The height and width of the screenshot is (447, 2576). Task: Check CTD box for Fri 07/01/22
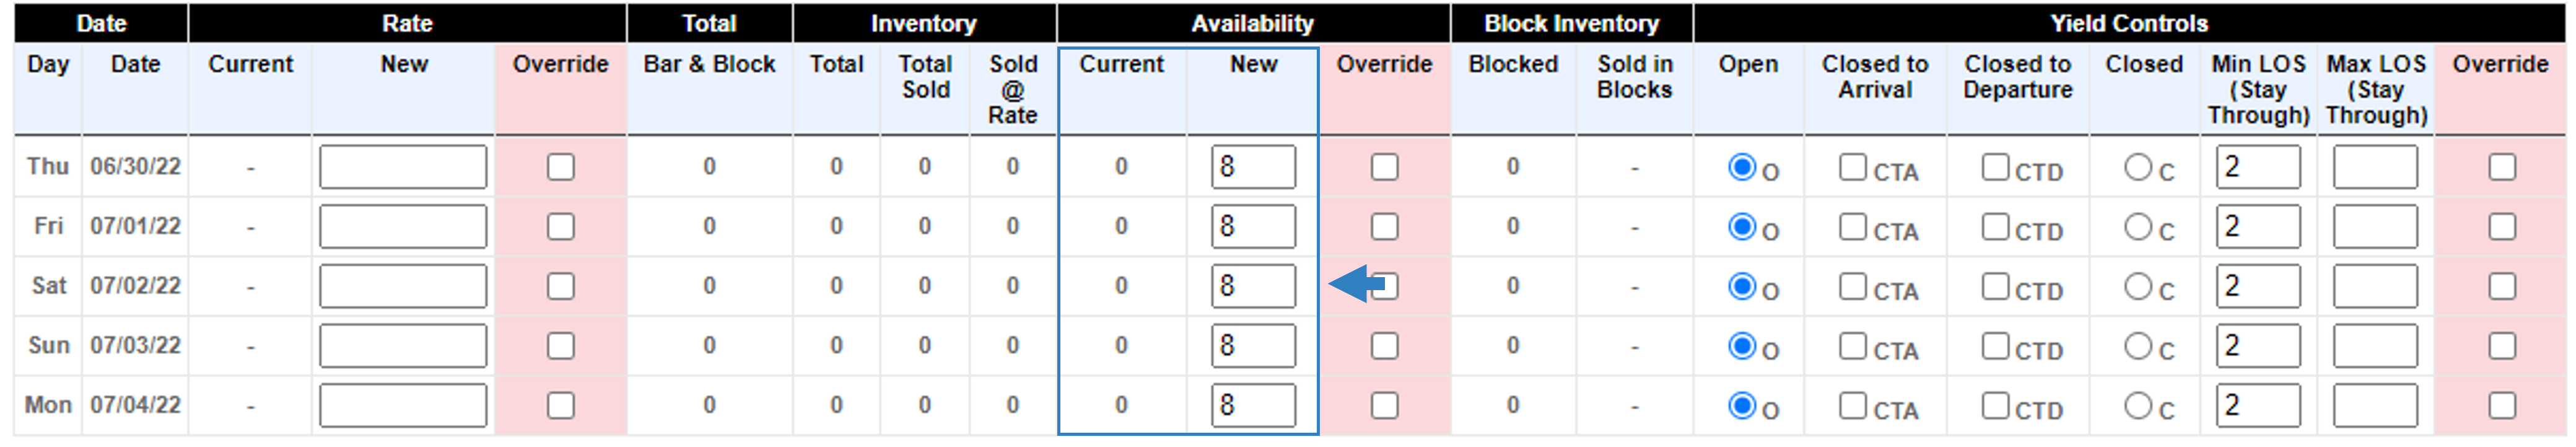tap(1995, 227)
